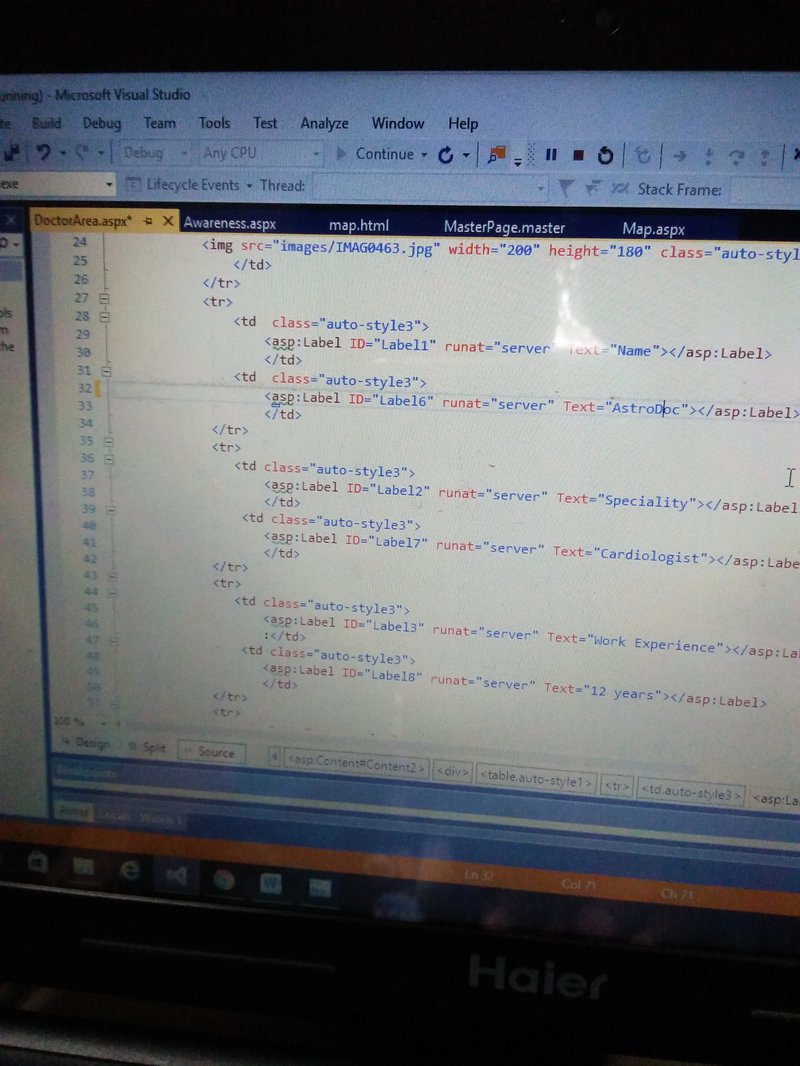Collapse the code block at line 28
Screen dimensions: 800x1066
(106, 315)
